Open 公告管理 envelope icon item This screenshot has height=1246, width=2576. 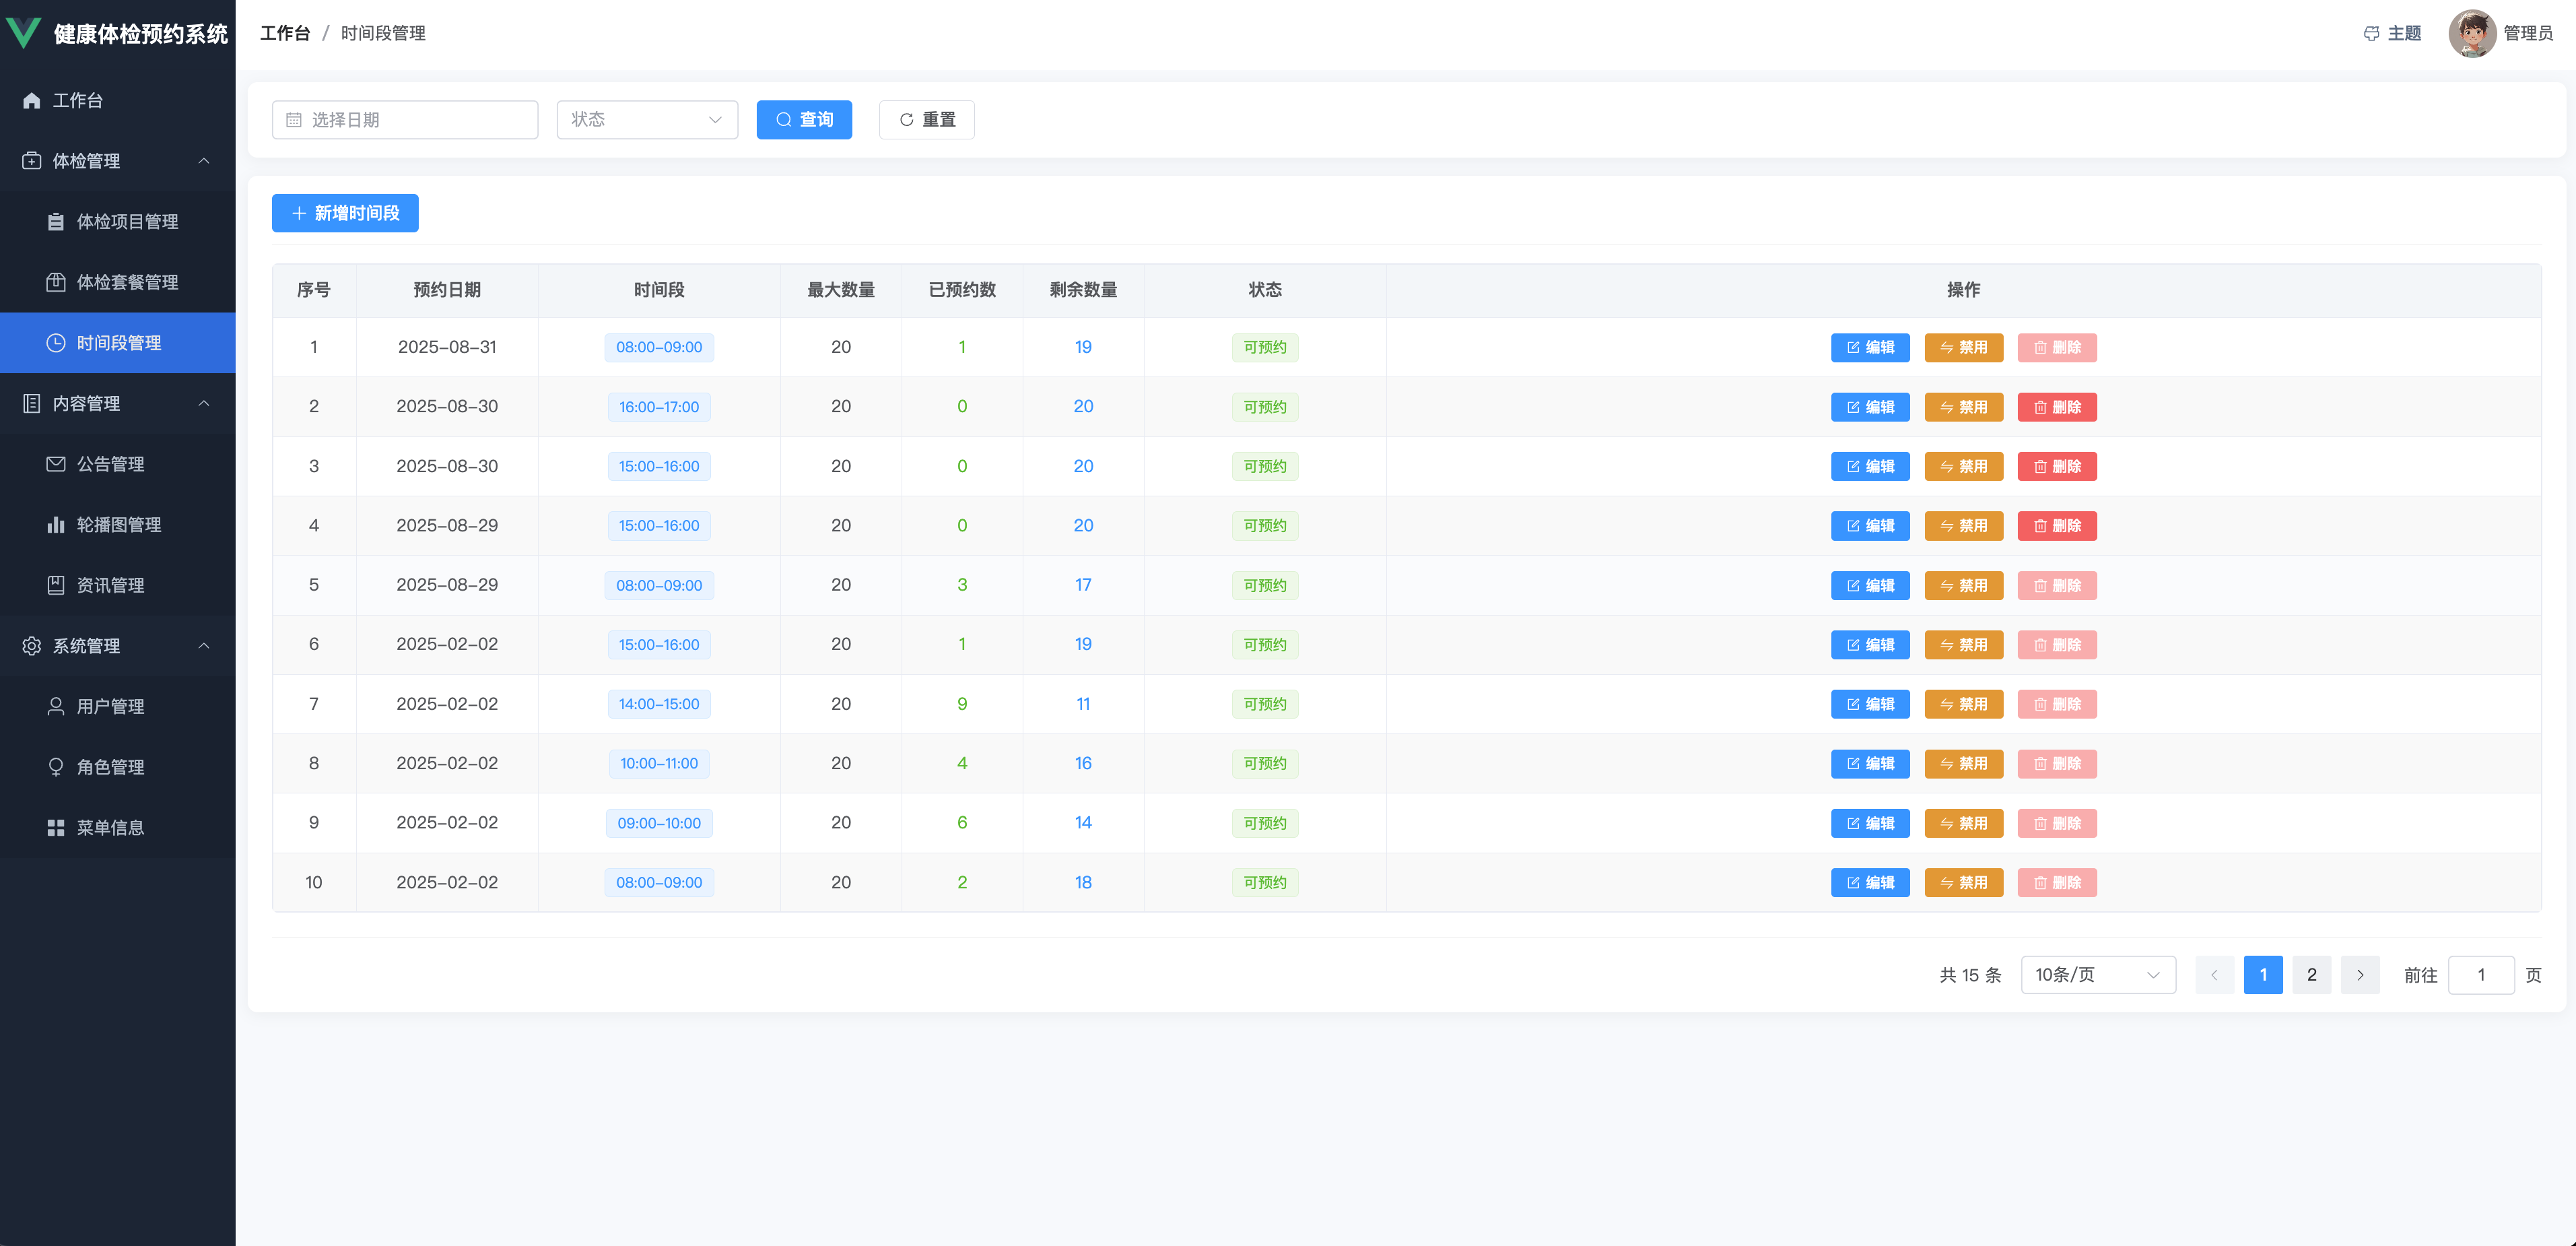click(56, 464)
